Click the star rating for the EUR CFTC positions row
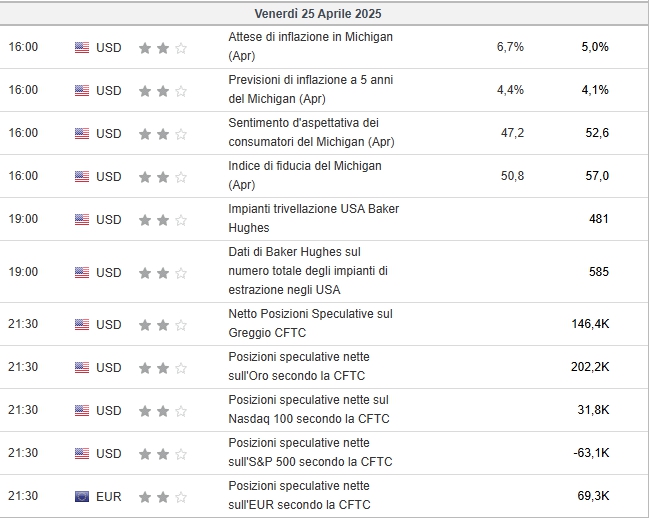The width and height of the screenshot is (649, 522). [x=163, y=497]
